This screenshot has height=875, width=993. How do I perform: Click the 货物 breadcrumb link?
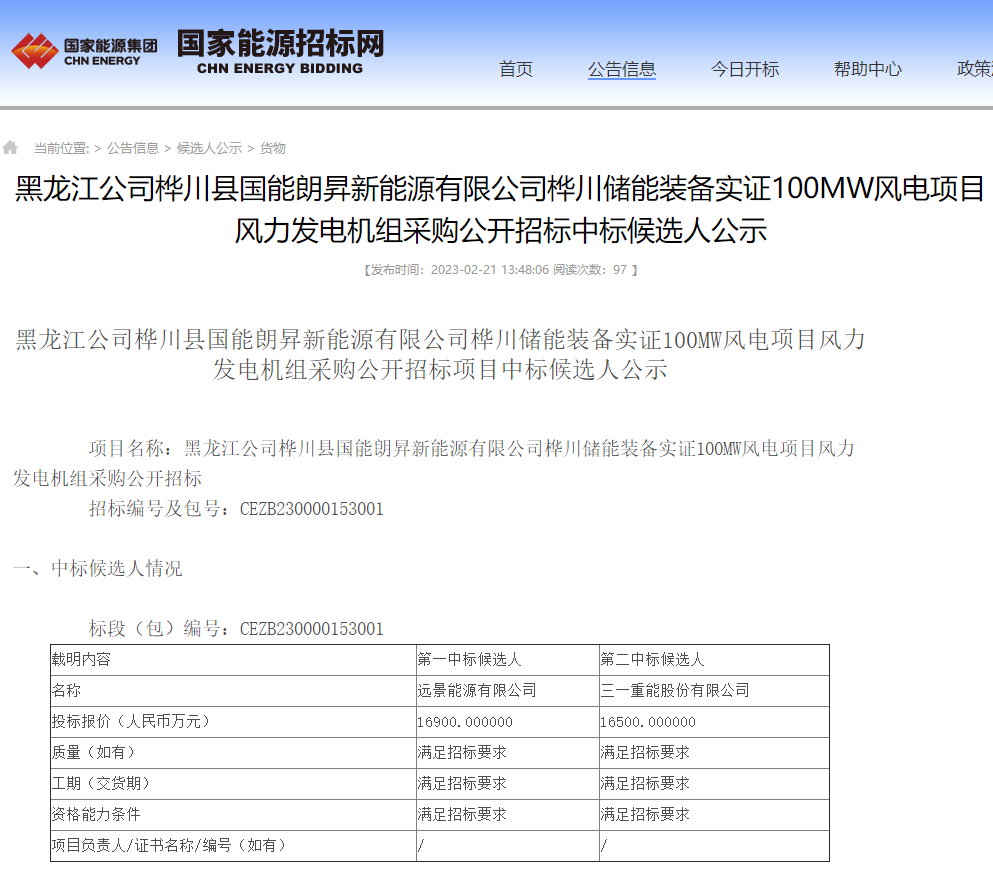273,148
